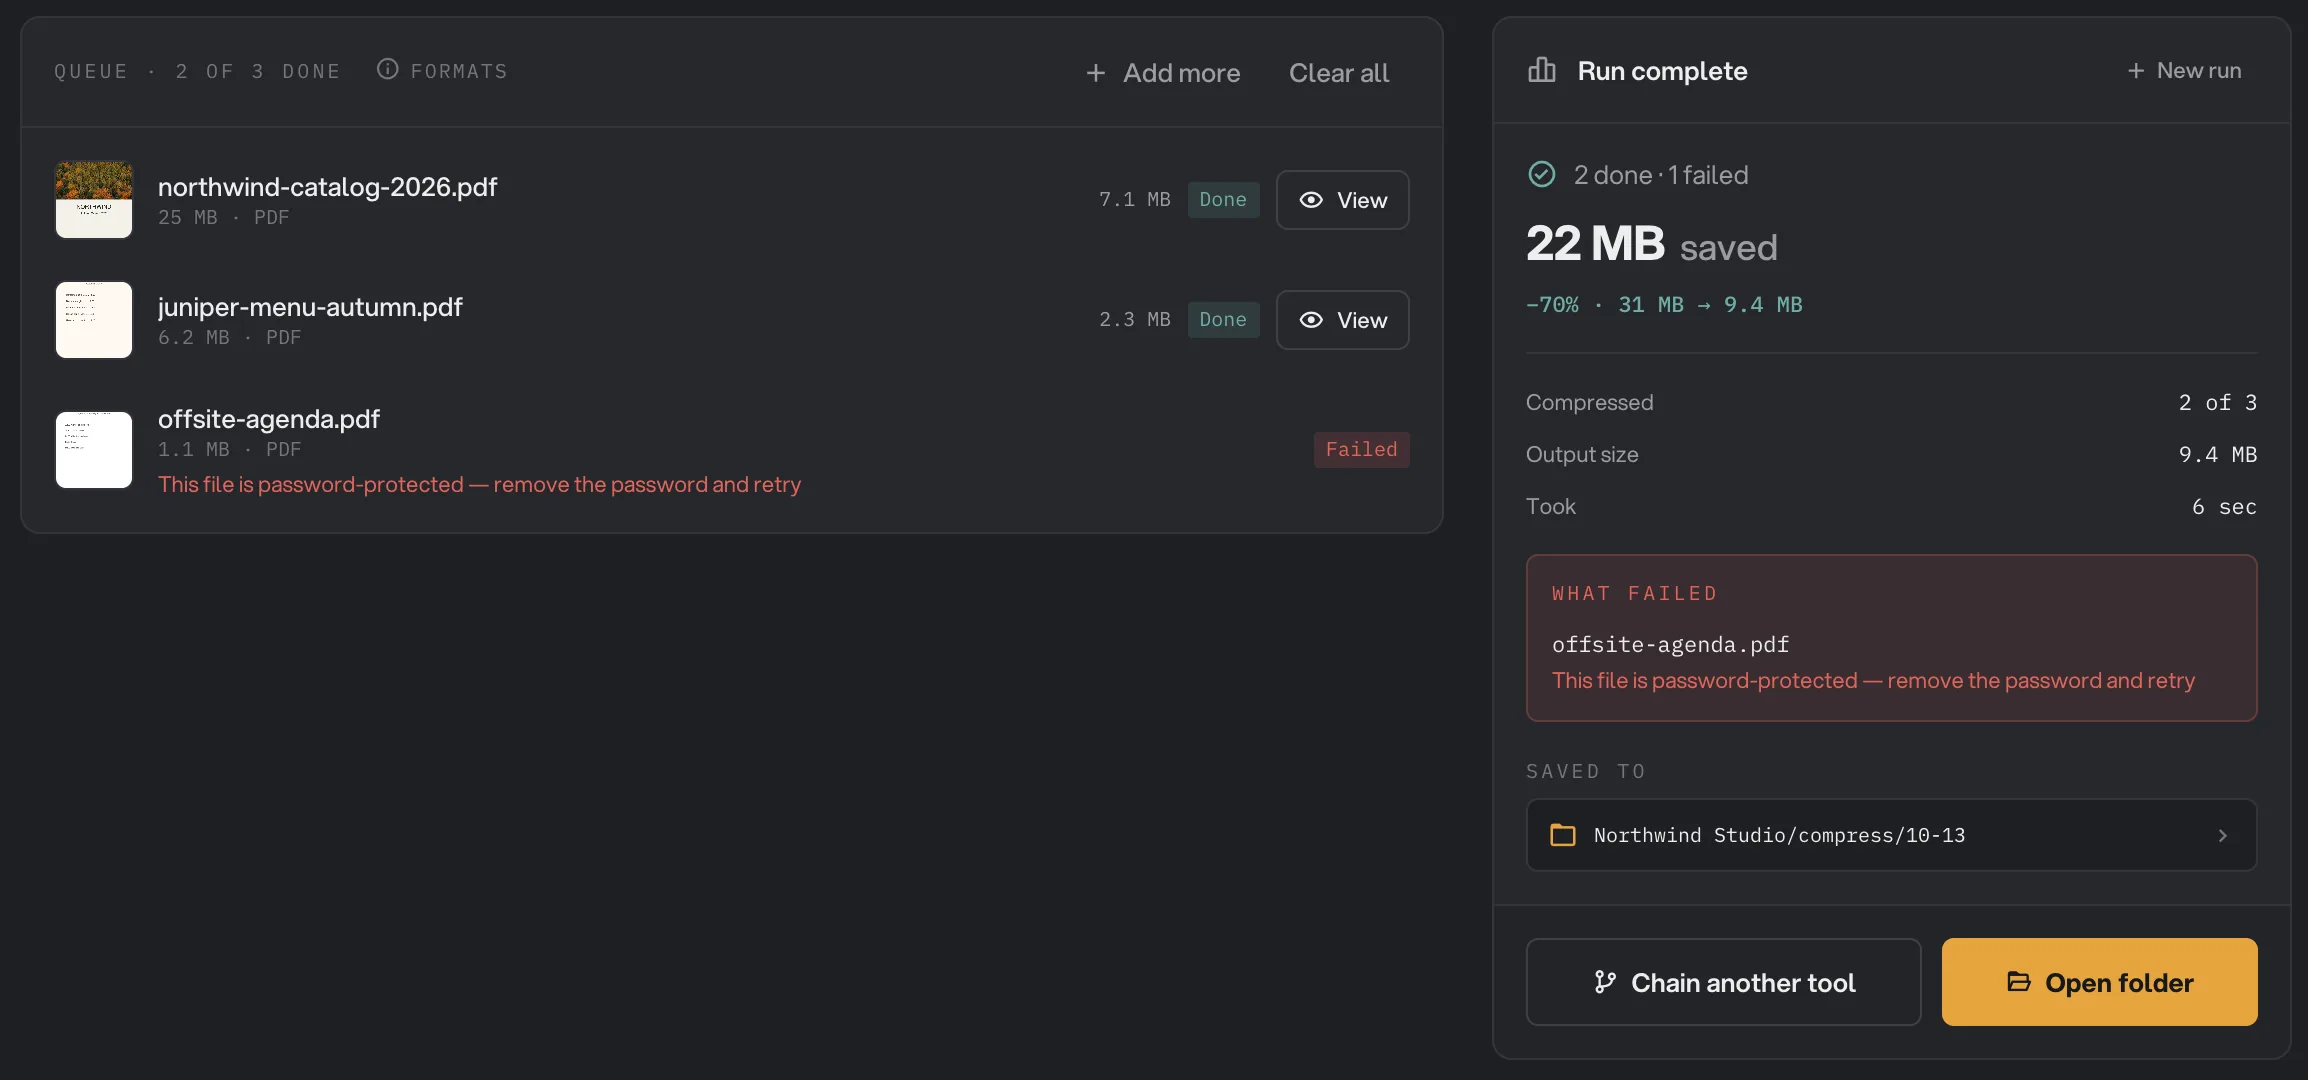
Task: Select the offsite-agenda.pdf name in the queue
Action: [269, 419]
